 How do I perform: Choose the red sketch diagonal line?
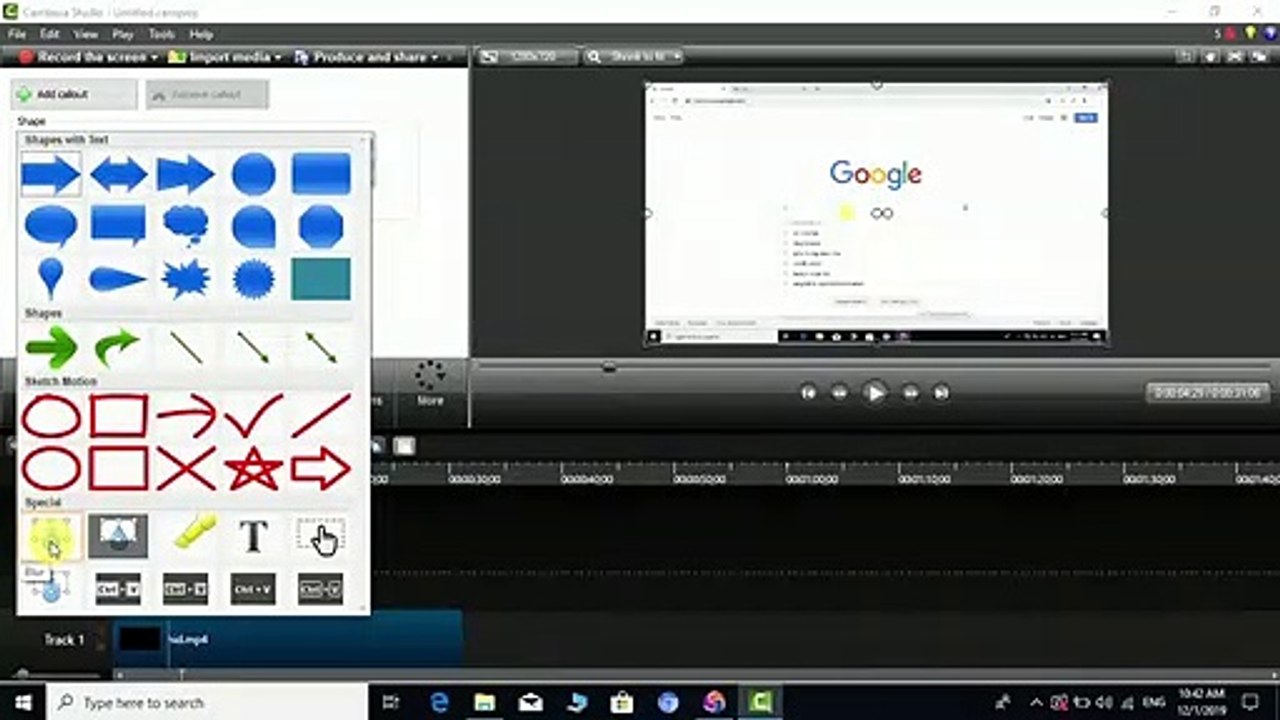pos(321,416)
